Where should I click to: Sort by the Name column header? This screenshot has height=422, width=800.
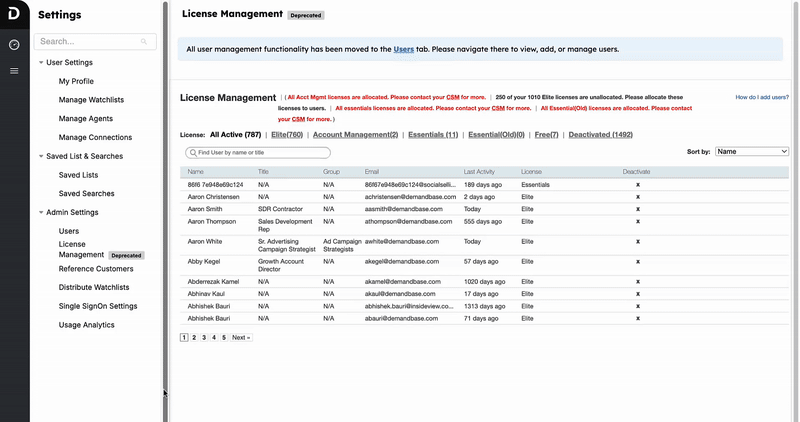[x=195, y=172]
